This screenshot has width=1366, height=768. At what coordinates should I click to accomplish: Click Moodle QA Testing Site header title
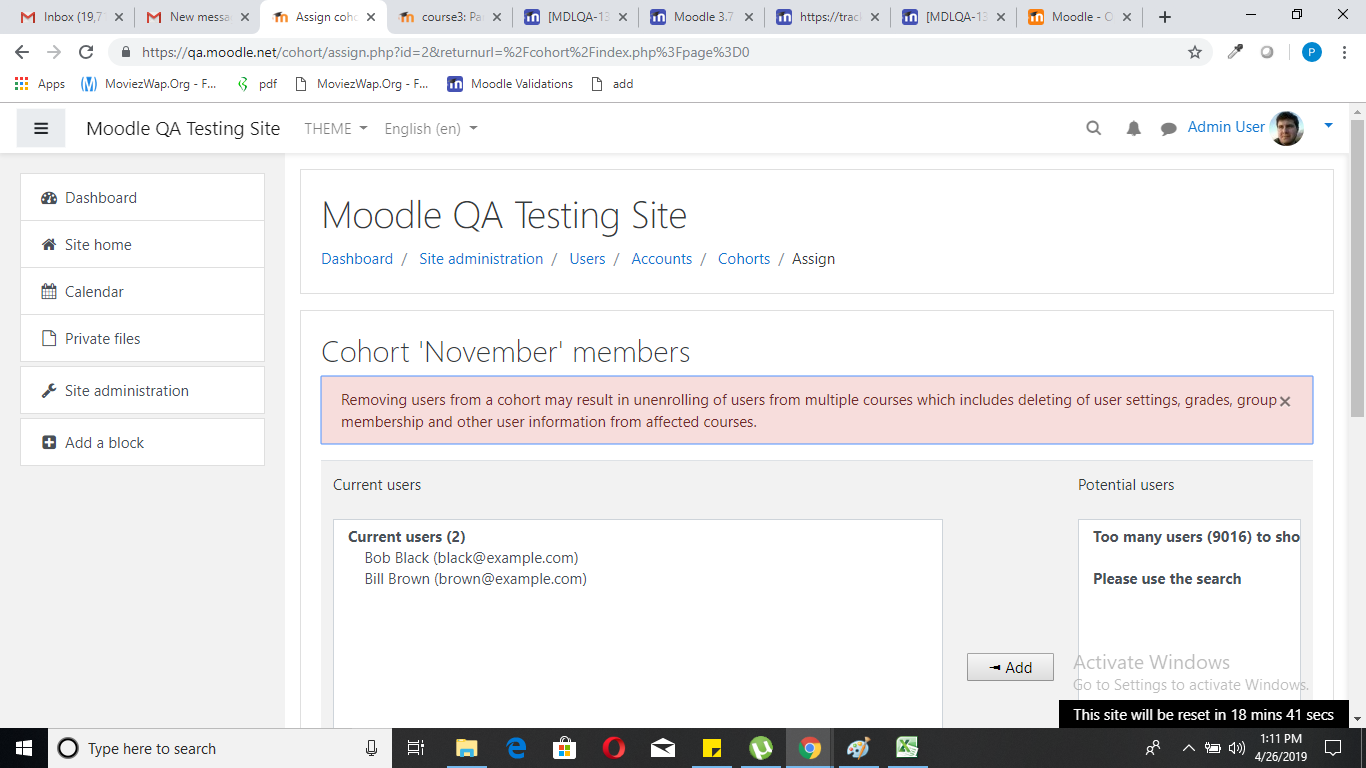pos(183,128)
